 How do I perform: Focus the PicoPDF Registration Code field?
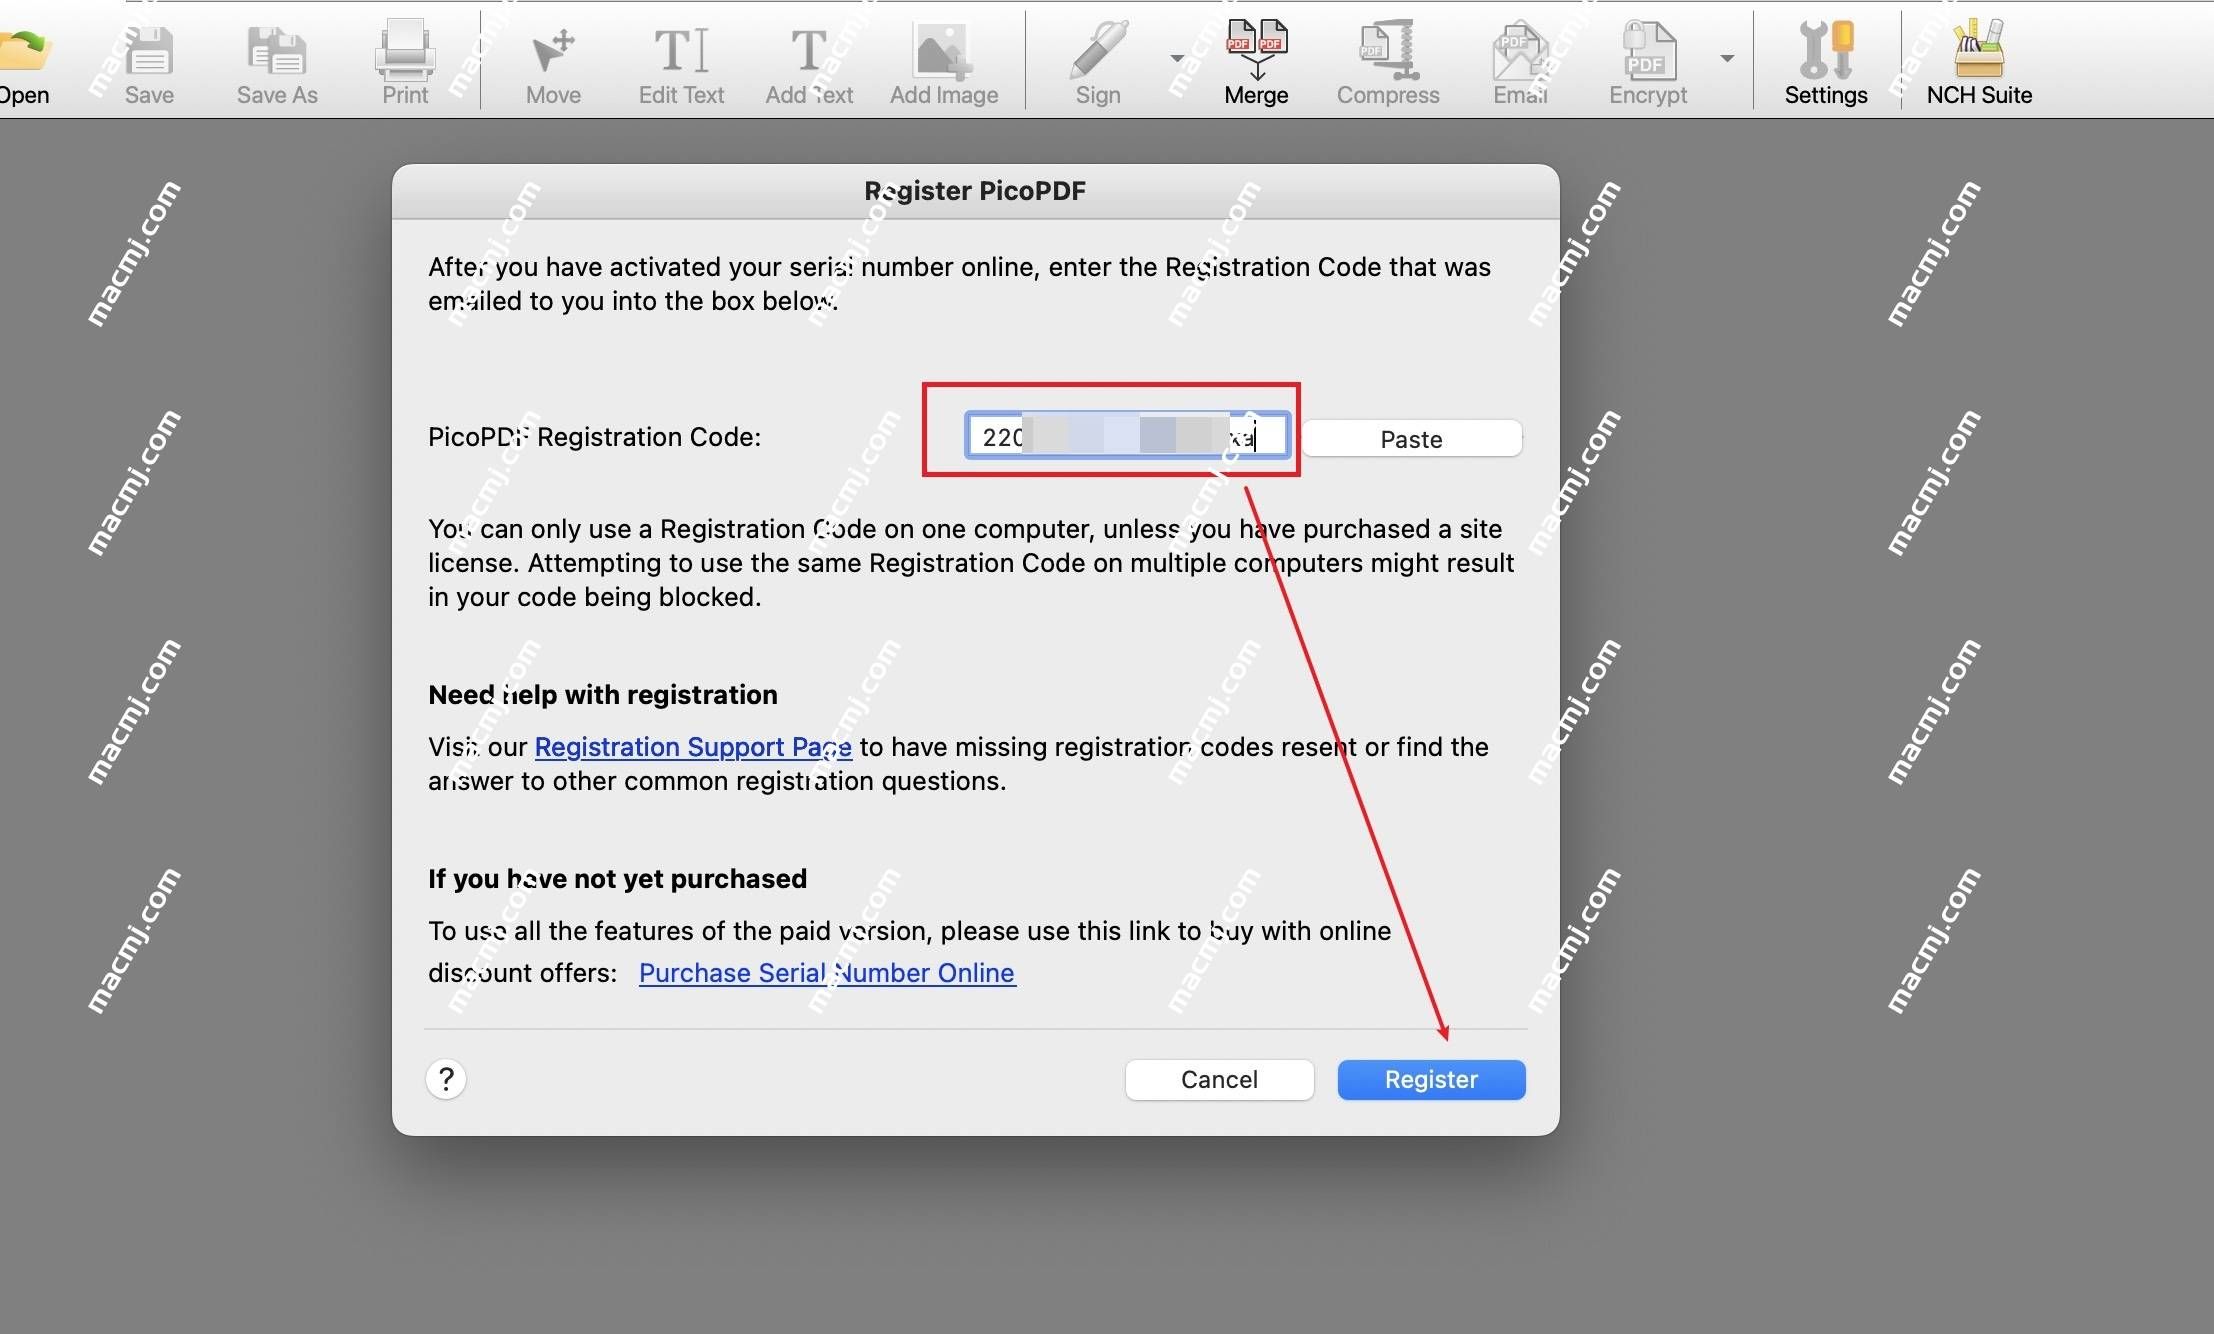(1127, 436)
